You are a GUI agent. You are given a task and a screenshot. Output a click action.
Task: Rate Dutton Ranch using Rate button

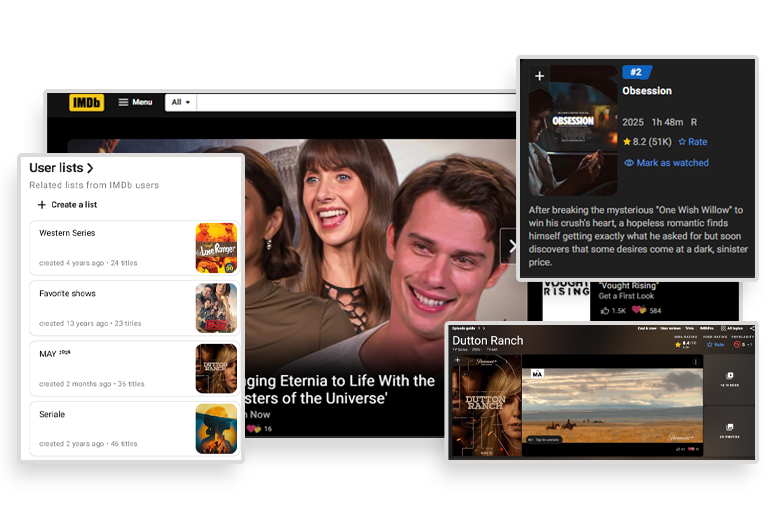(x=716, y=344)
